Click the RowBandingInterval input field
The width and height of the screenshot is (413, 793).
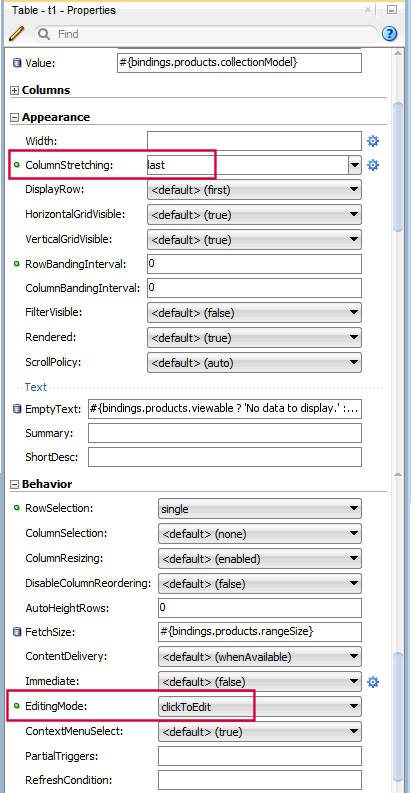click(254, 263)
